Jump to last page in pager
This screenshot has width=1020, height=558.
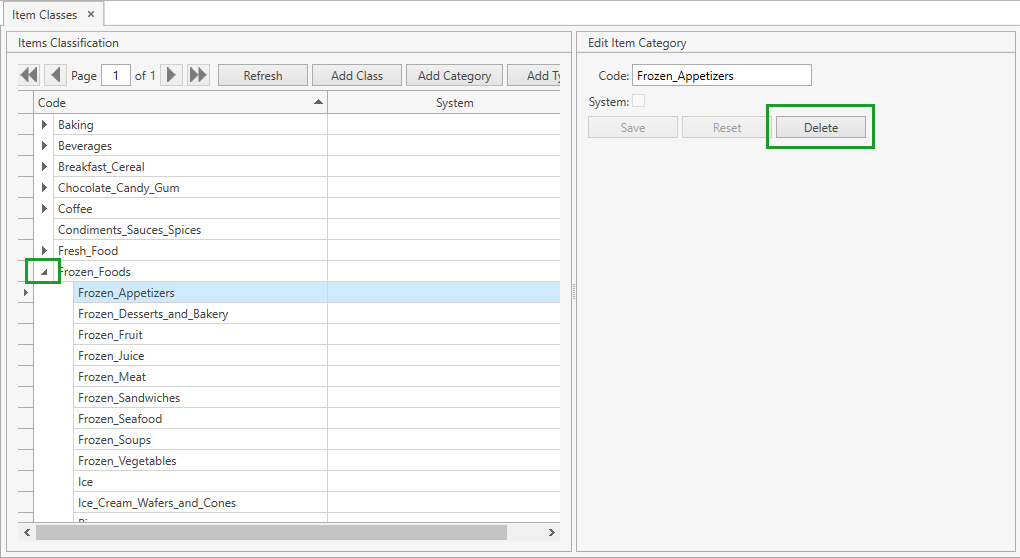pyautogui.click(x=198, y=75)
